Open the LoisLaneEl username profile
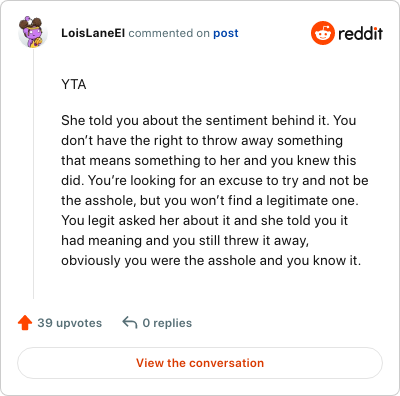 pyautogui.click(x=93, y=33)
